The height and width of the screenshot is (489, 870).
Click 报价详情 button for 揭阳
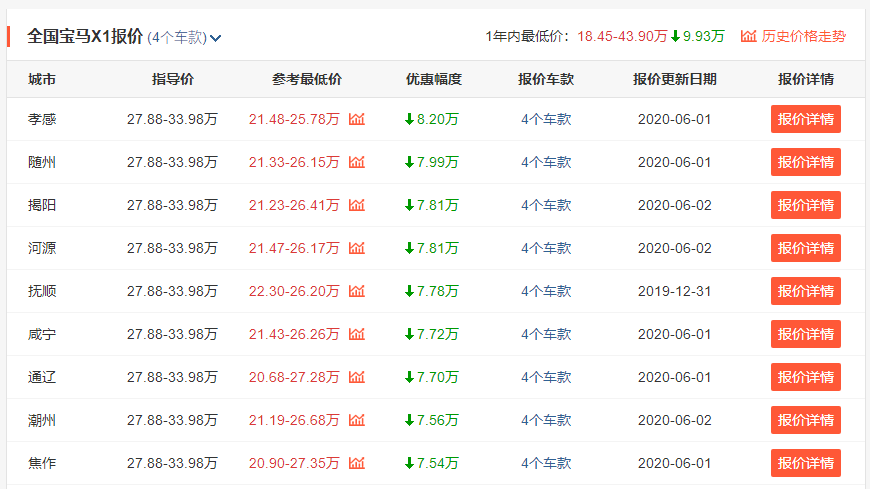tap(806, 205)
